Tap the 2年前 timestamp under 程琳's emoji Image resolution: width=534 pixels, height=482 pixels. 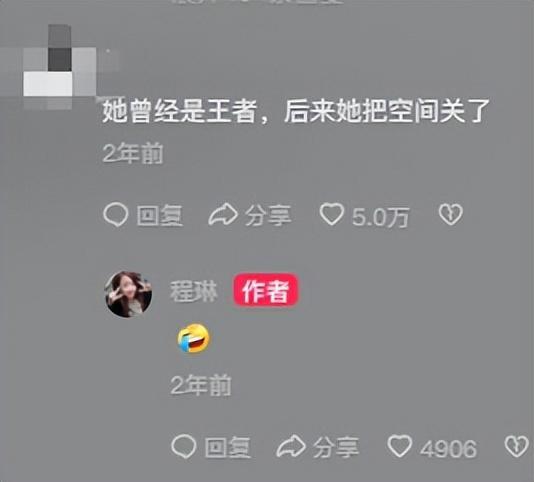point(201,385)
